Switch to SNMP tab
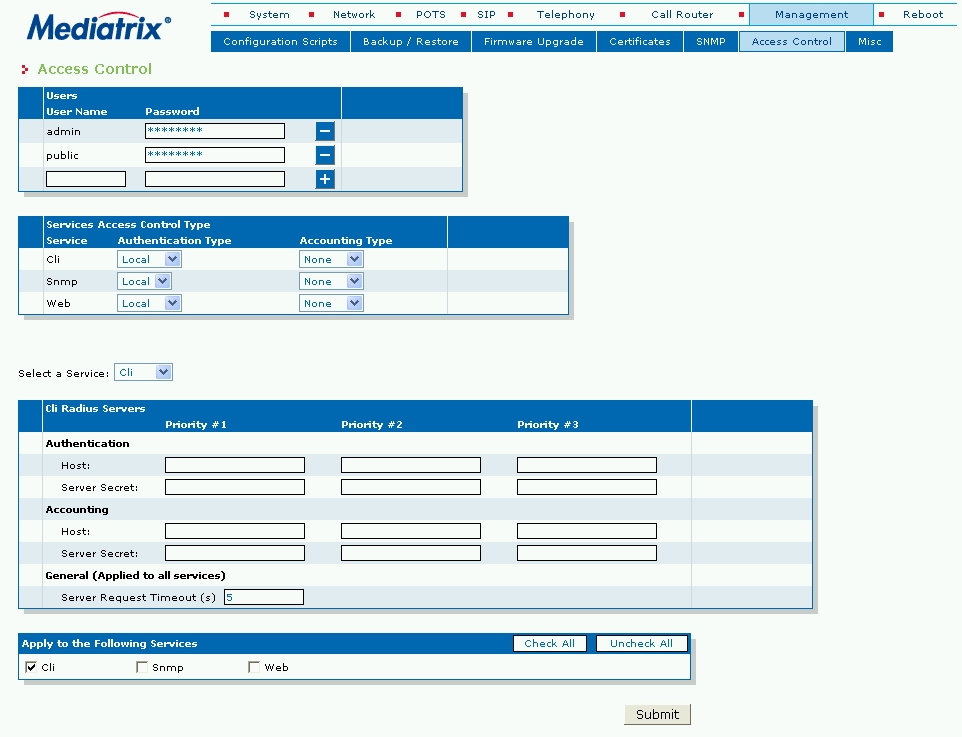This screenshot has height=737, width=962. pyautogui.click(x=710, y=42)
